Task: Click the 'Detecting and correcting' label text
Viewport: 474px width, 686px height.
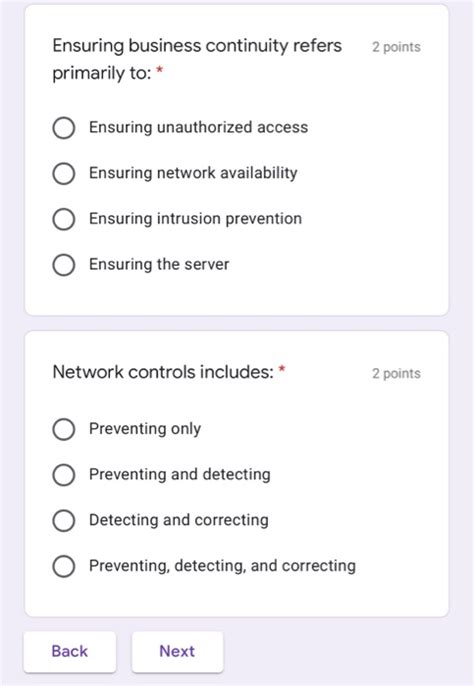Action: click(x=179, y=520)
